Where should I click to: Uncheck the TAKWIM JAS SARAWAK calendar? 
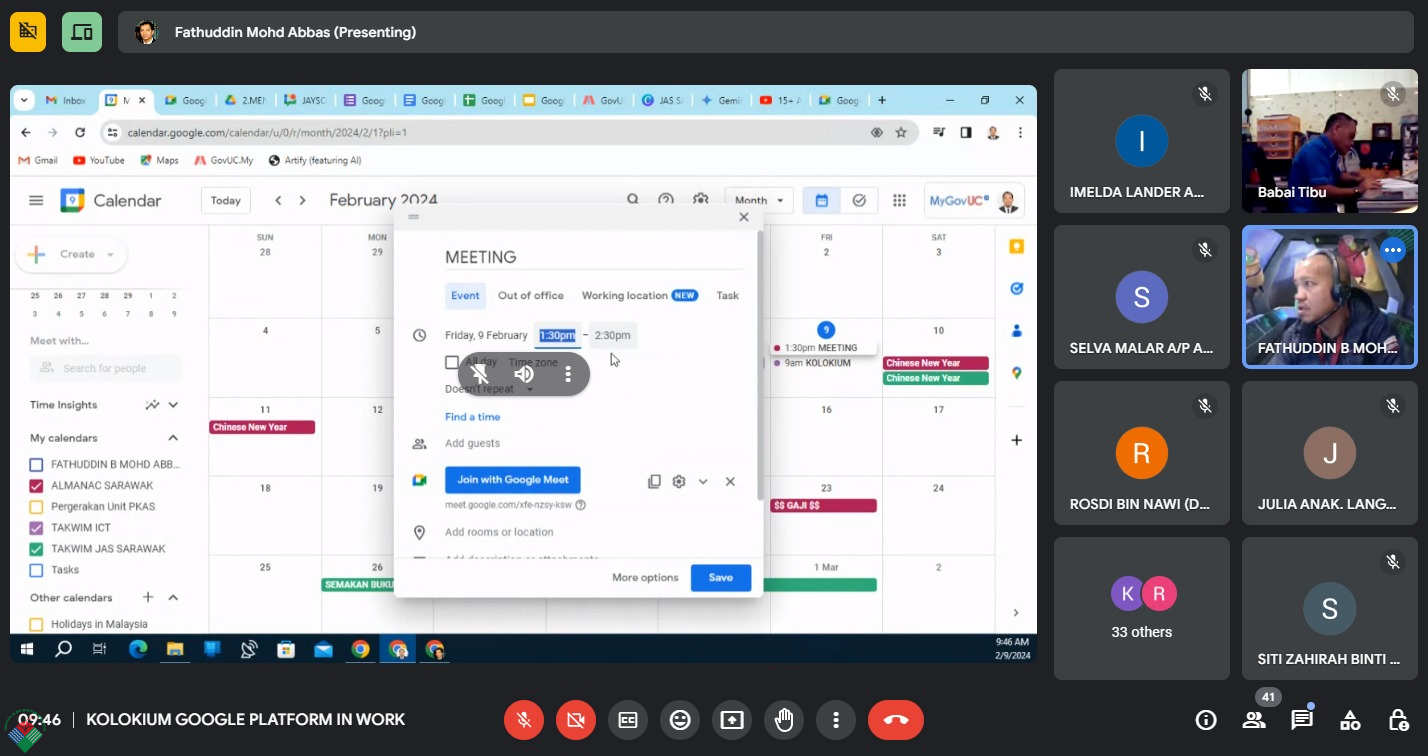37,548
